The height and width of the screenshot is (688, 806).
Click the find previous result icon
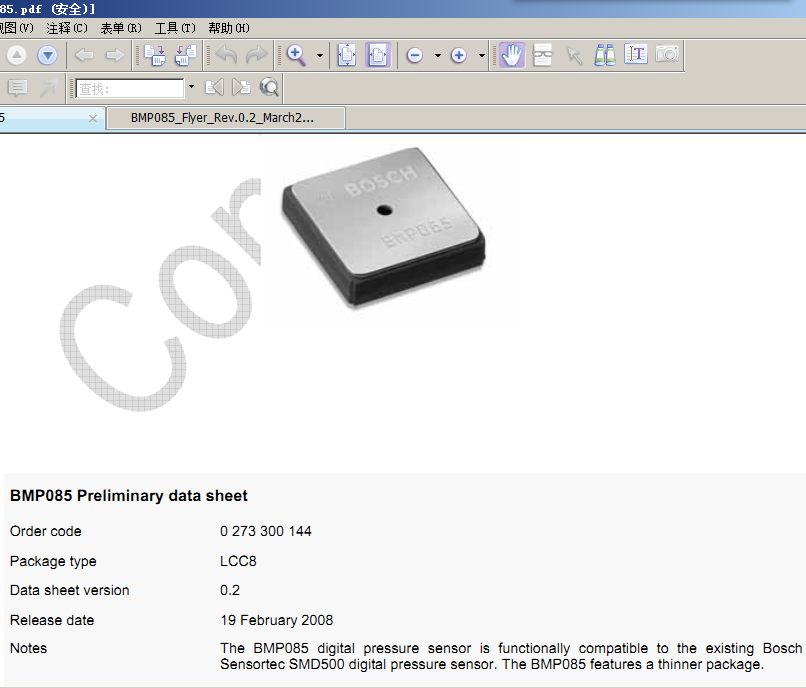coord(214,88)
